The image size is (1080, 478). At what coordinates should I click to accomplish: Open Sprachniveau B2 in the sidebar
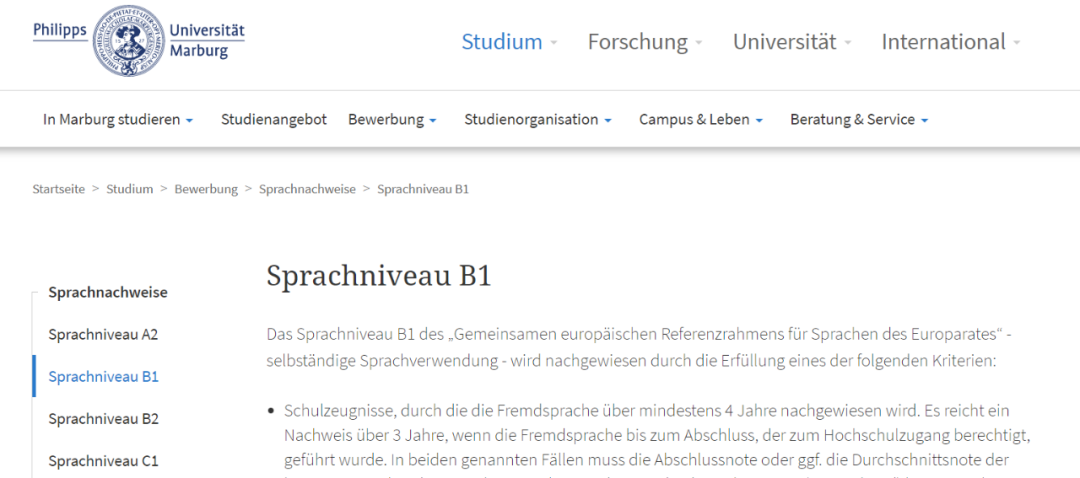pyautogui.click(x=103, y=419)
